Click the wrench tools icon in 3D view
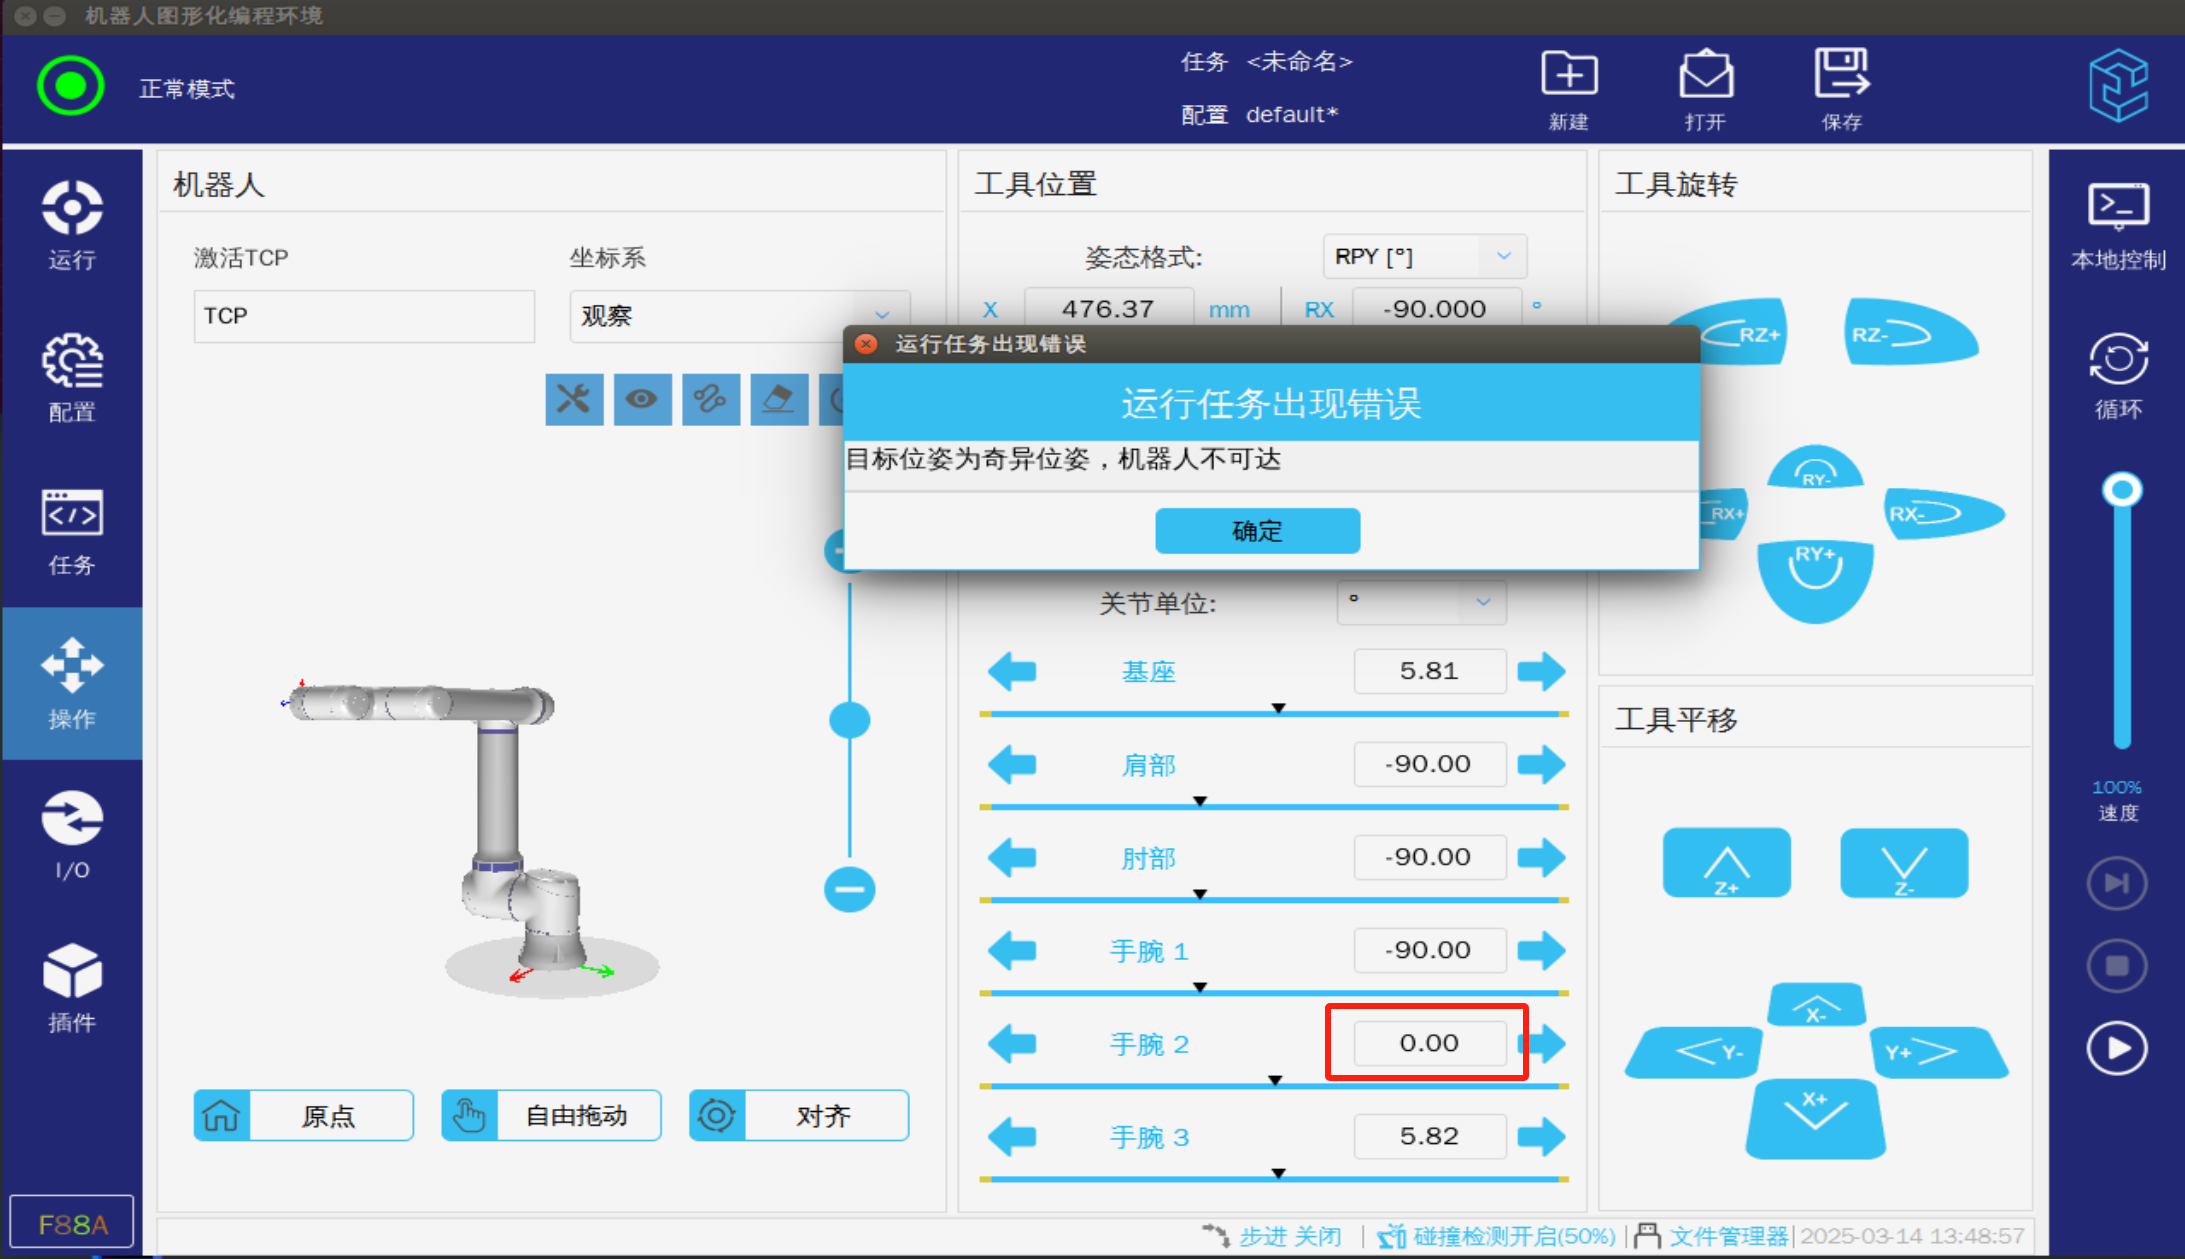 pos(574,400)
